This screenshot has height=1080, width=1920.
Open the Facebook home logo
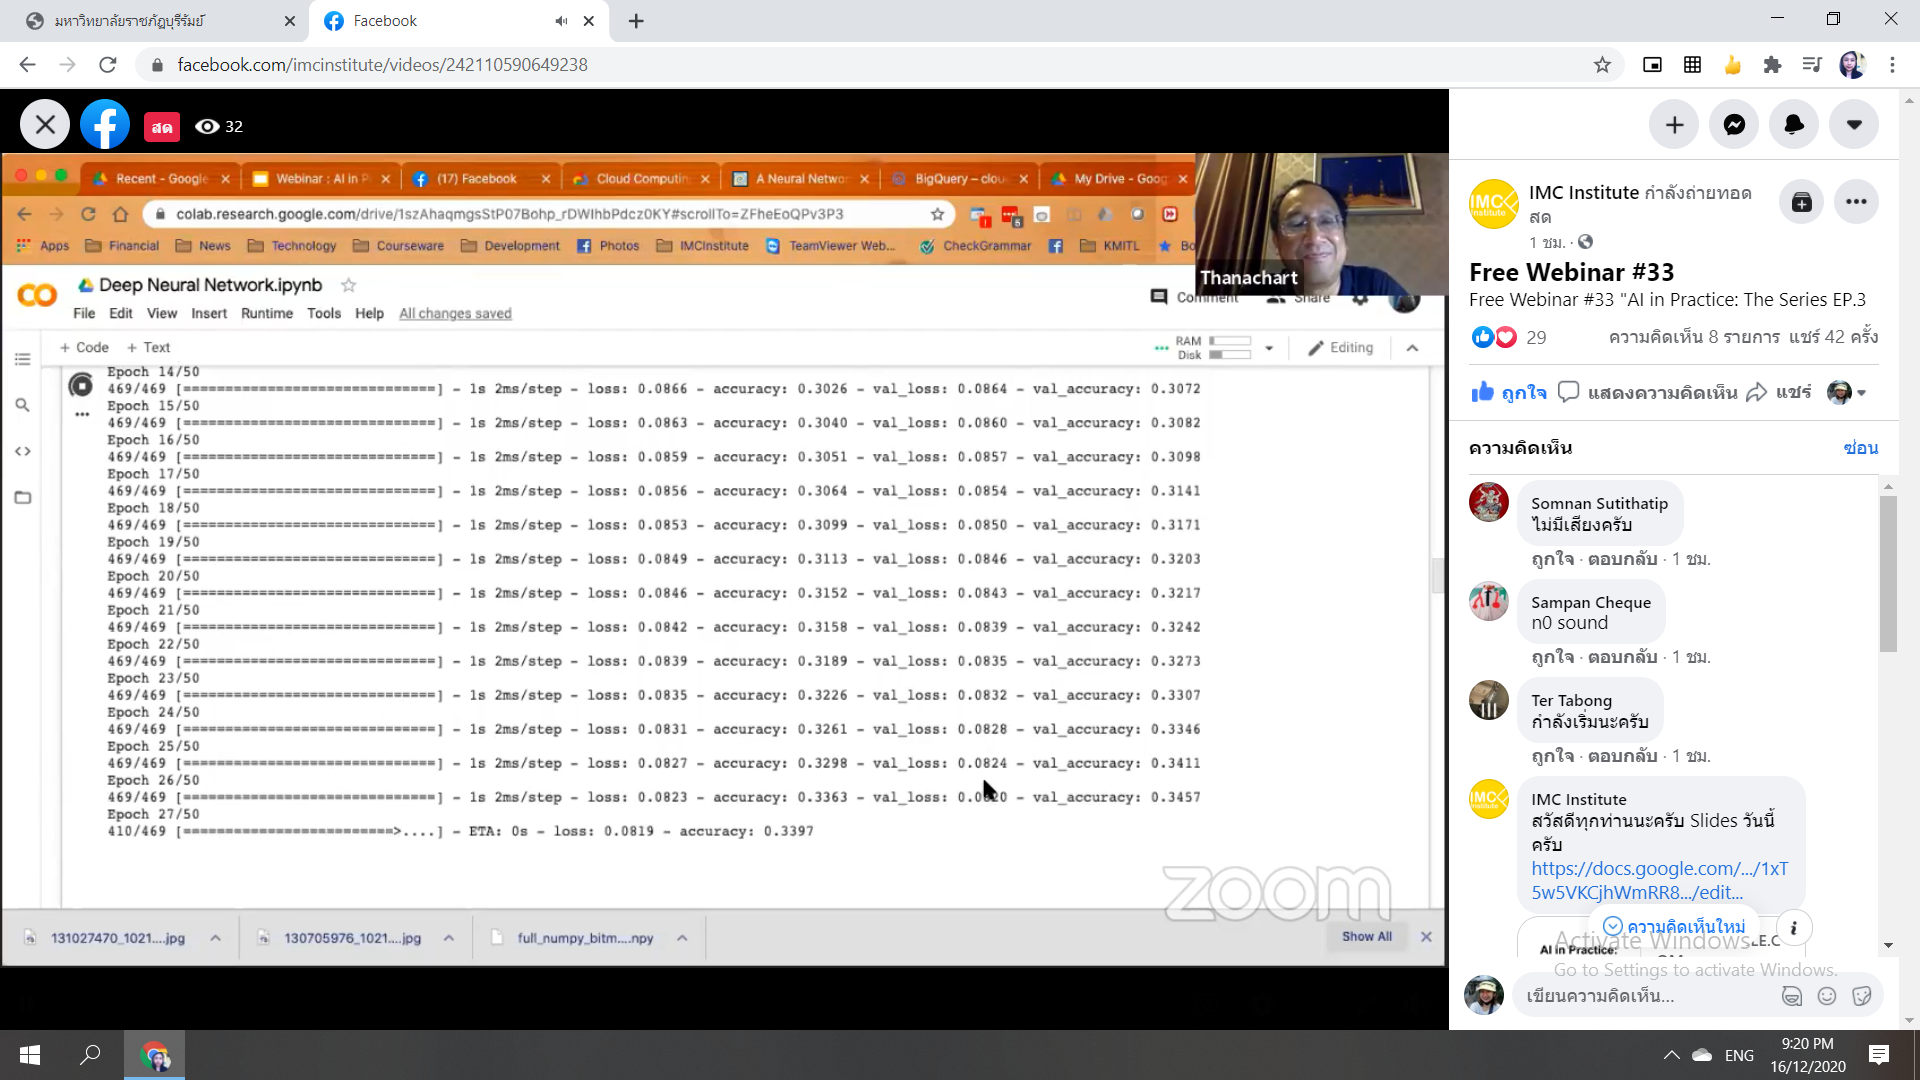pos(105,125)
